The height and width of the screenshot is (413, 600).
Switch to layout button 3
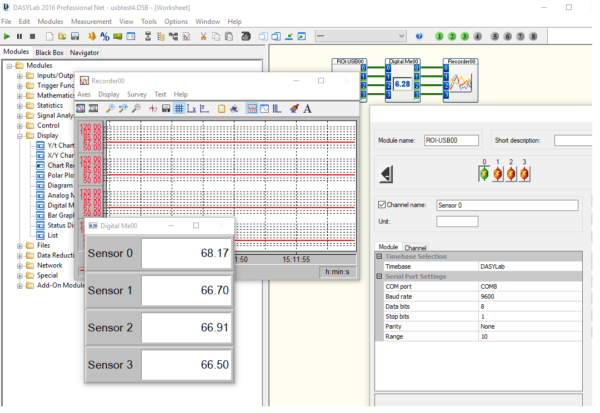(465, 36)
